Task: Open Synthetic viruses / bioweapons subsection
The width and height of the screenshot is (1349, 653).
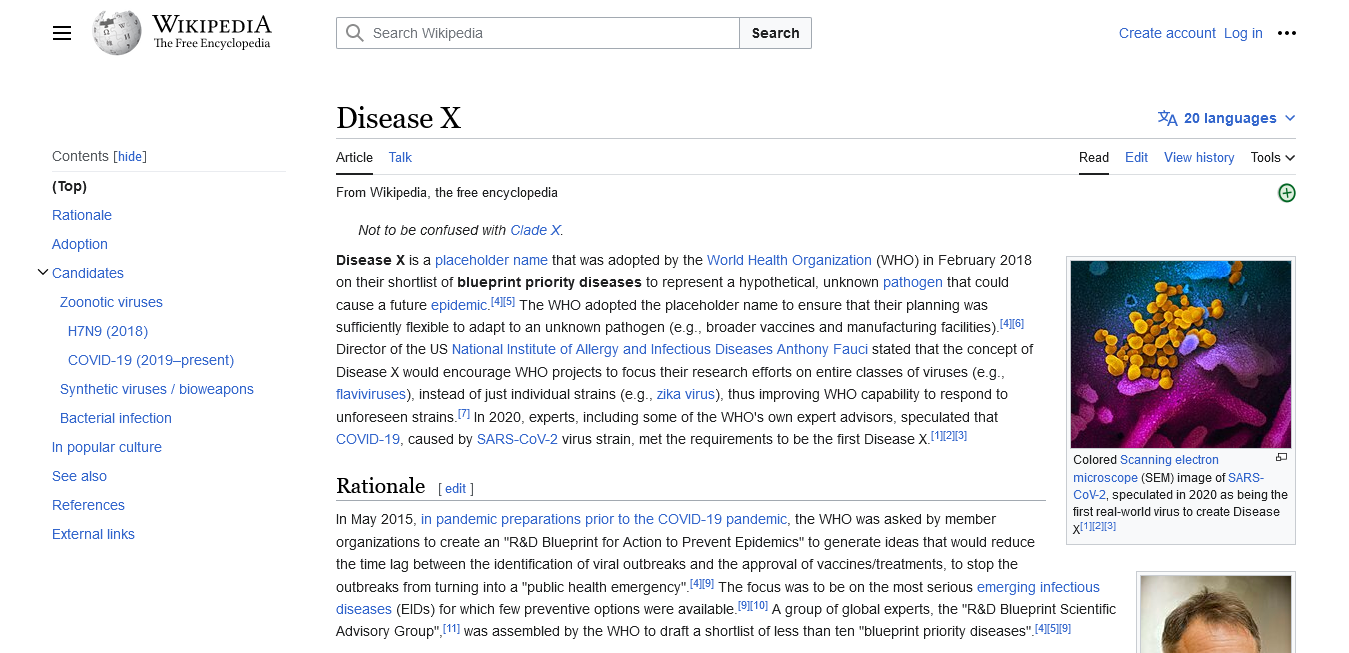Action: 157,389
